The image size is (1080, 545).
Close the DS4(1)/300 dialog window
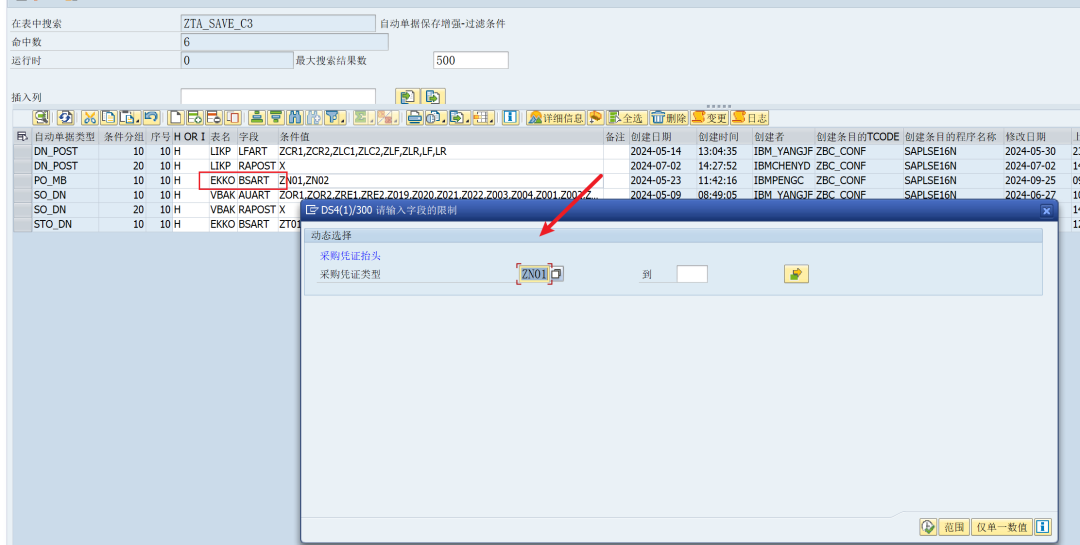pos(1046,211)
